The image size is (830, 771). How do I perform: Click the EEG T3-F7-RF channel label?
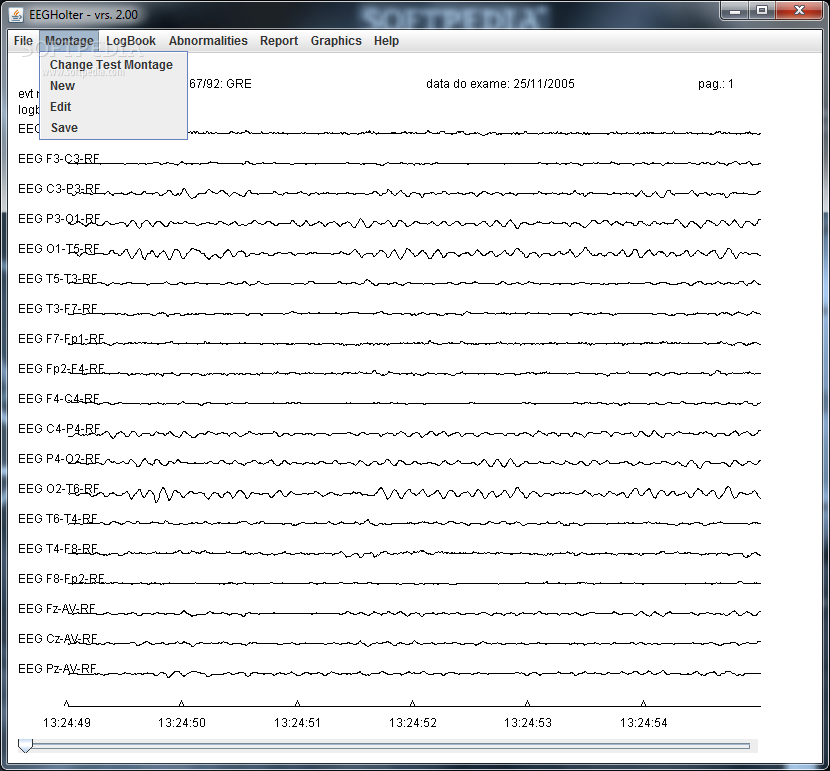[58, 309]
